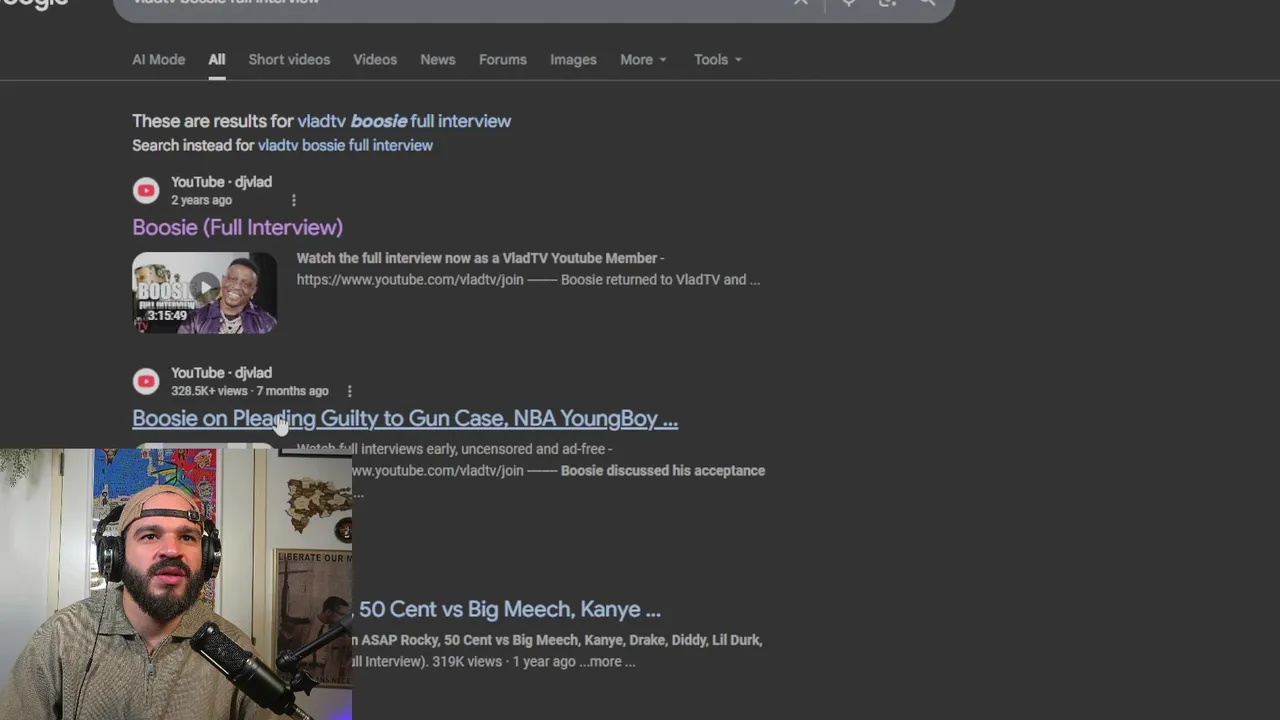Viewport: 1280px width, 720px height.
Task: Click the 'ASAP Rocky, 50 Cent vs Big Meech' snippet
Action: tap(557, 650)
